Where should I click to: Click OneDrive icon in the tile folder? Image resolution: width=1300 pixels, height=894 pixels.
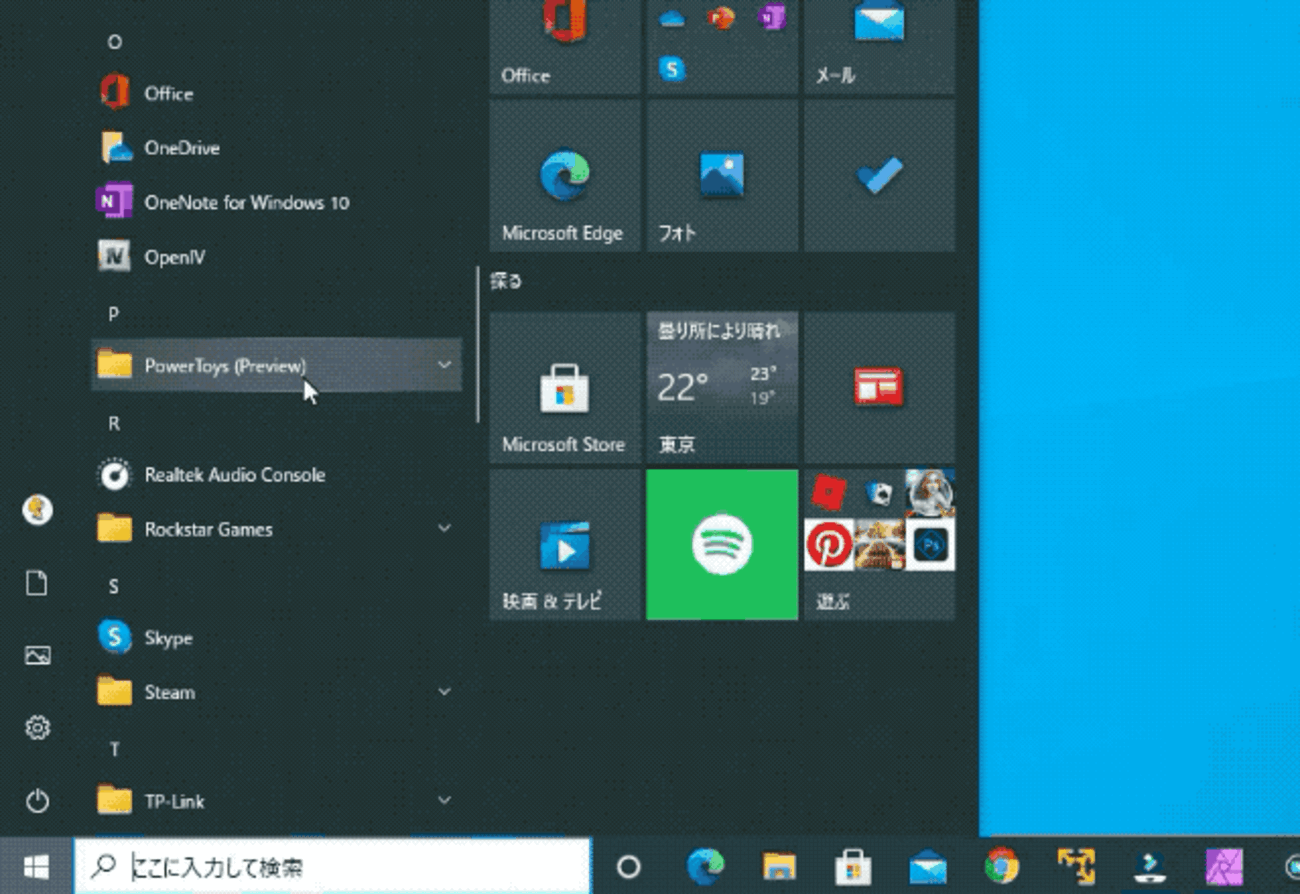coord(672,18)
